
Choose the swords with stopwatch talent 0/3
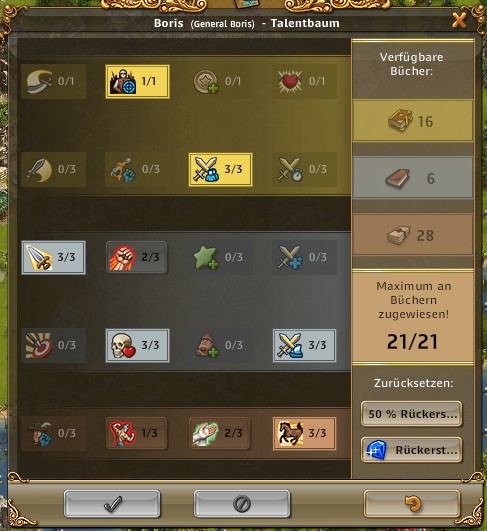point(304,169)
